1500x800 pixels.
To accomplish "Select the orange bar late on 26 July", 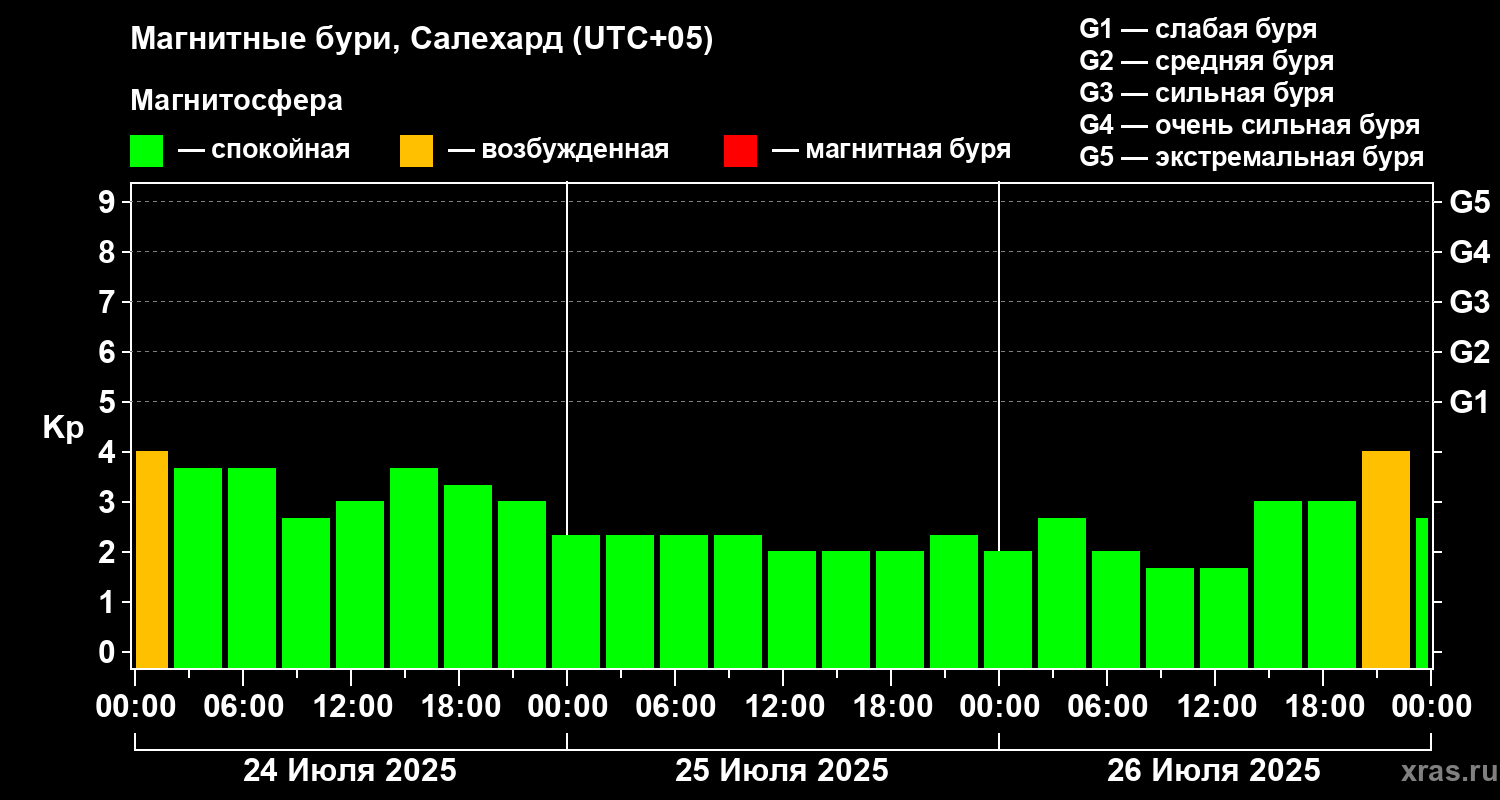I will 1385,559.
